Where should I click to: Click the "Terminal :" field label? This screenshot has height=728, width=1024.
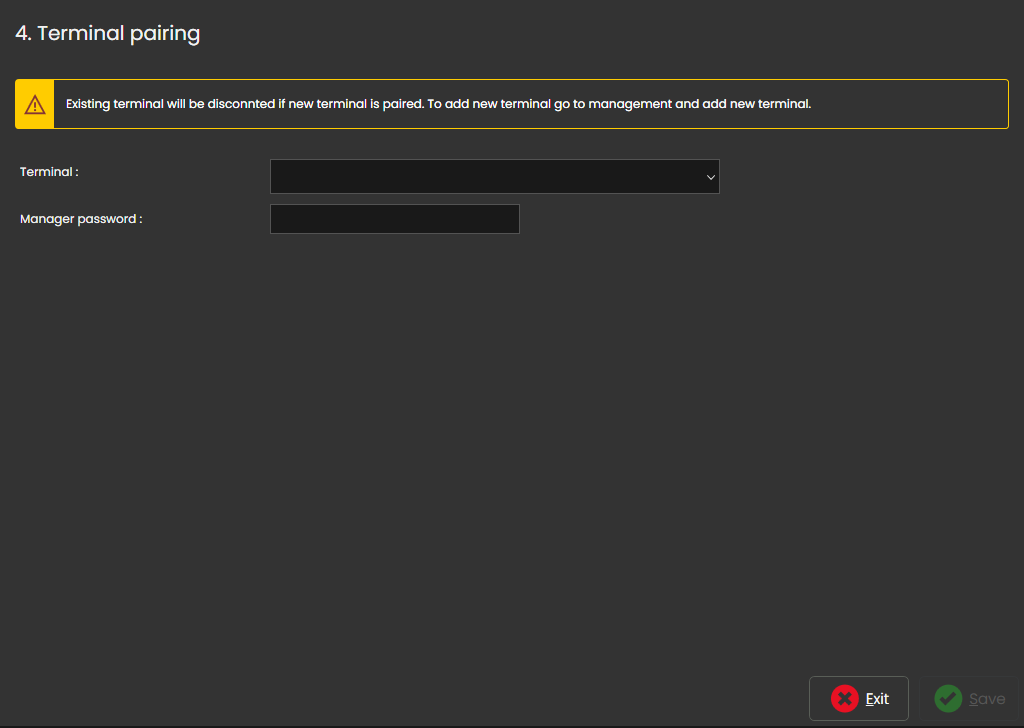(x=49, y=172)
